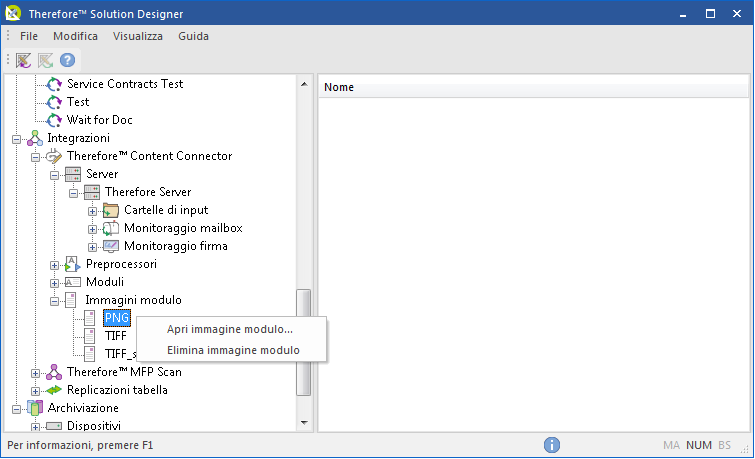Expand the Moduli node
Screen dimensions: 755x459
pos(54,284)
